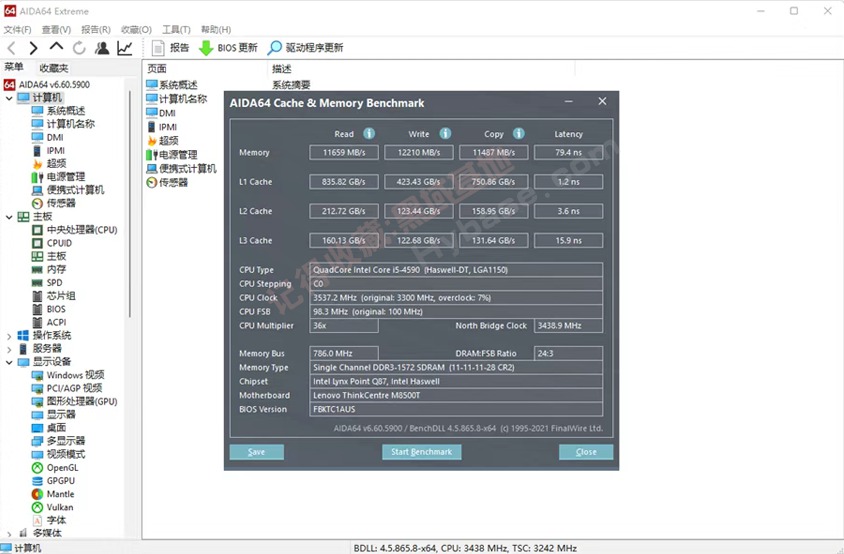Click the user profile icon in toolbar
Viewport: 844px width, 554px height.
(102, 48)
